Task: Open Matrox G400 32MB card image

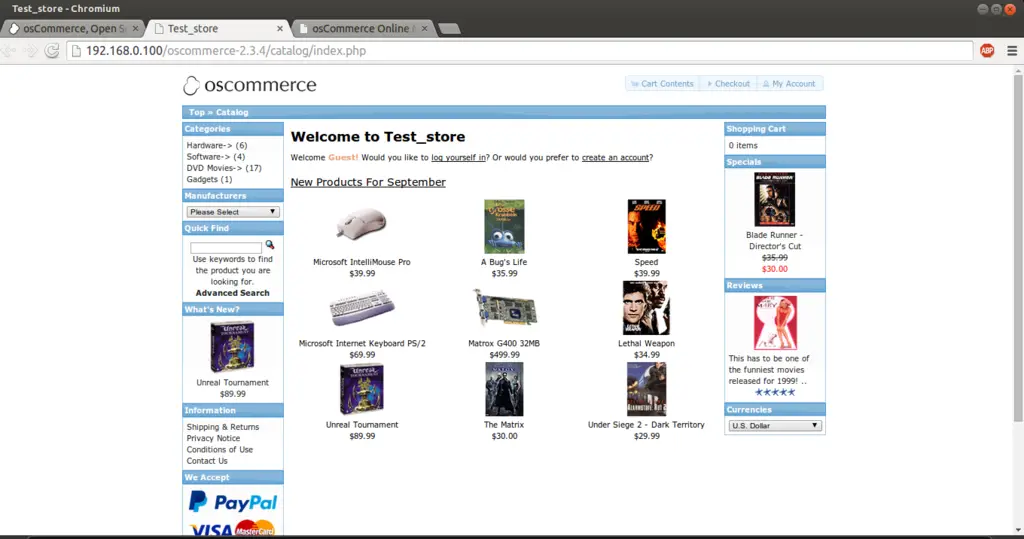Action: (504, 308)
